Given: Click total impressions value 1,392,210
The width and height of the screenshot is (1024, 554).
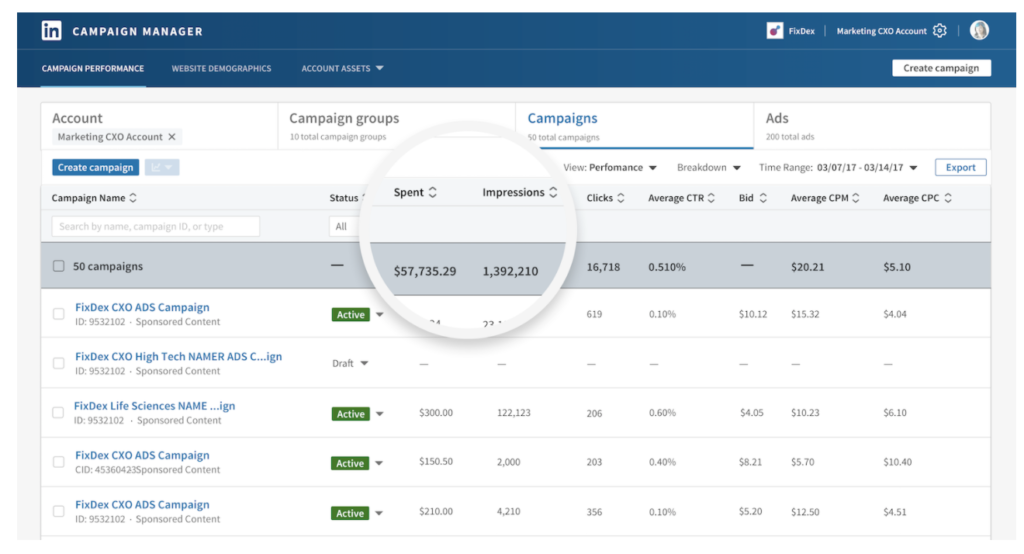Looking at the screenshot, I should tap(510, 271).
